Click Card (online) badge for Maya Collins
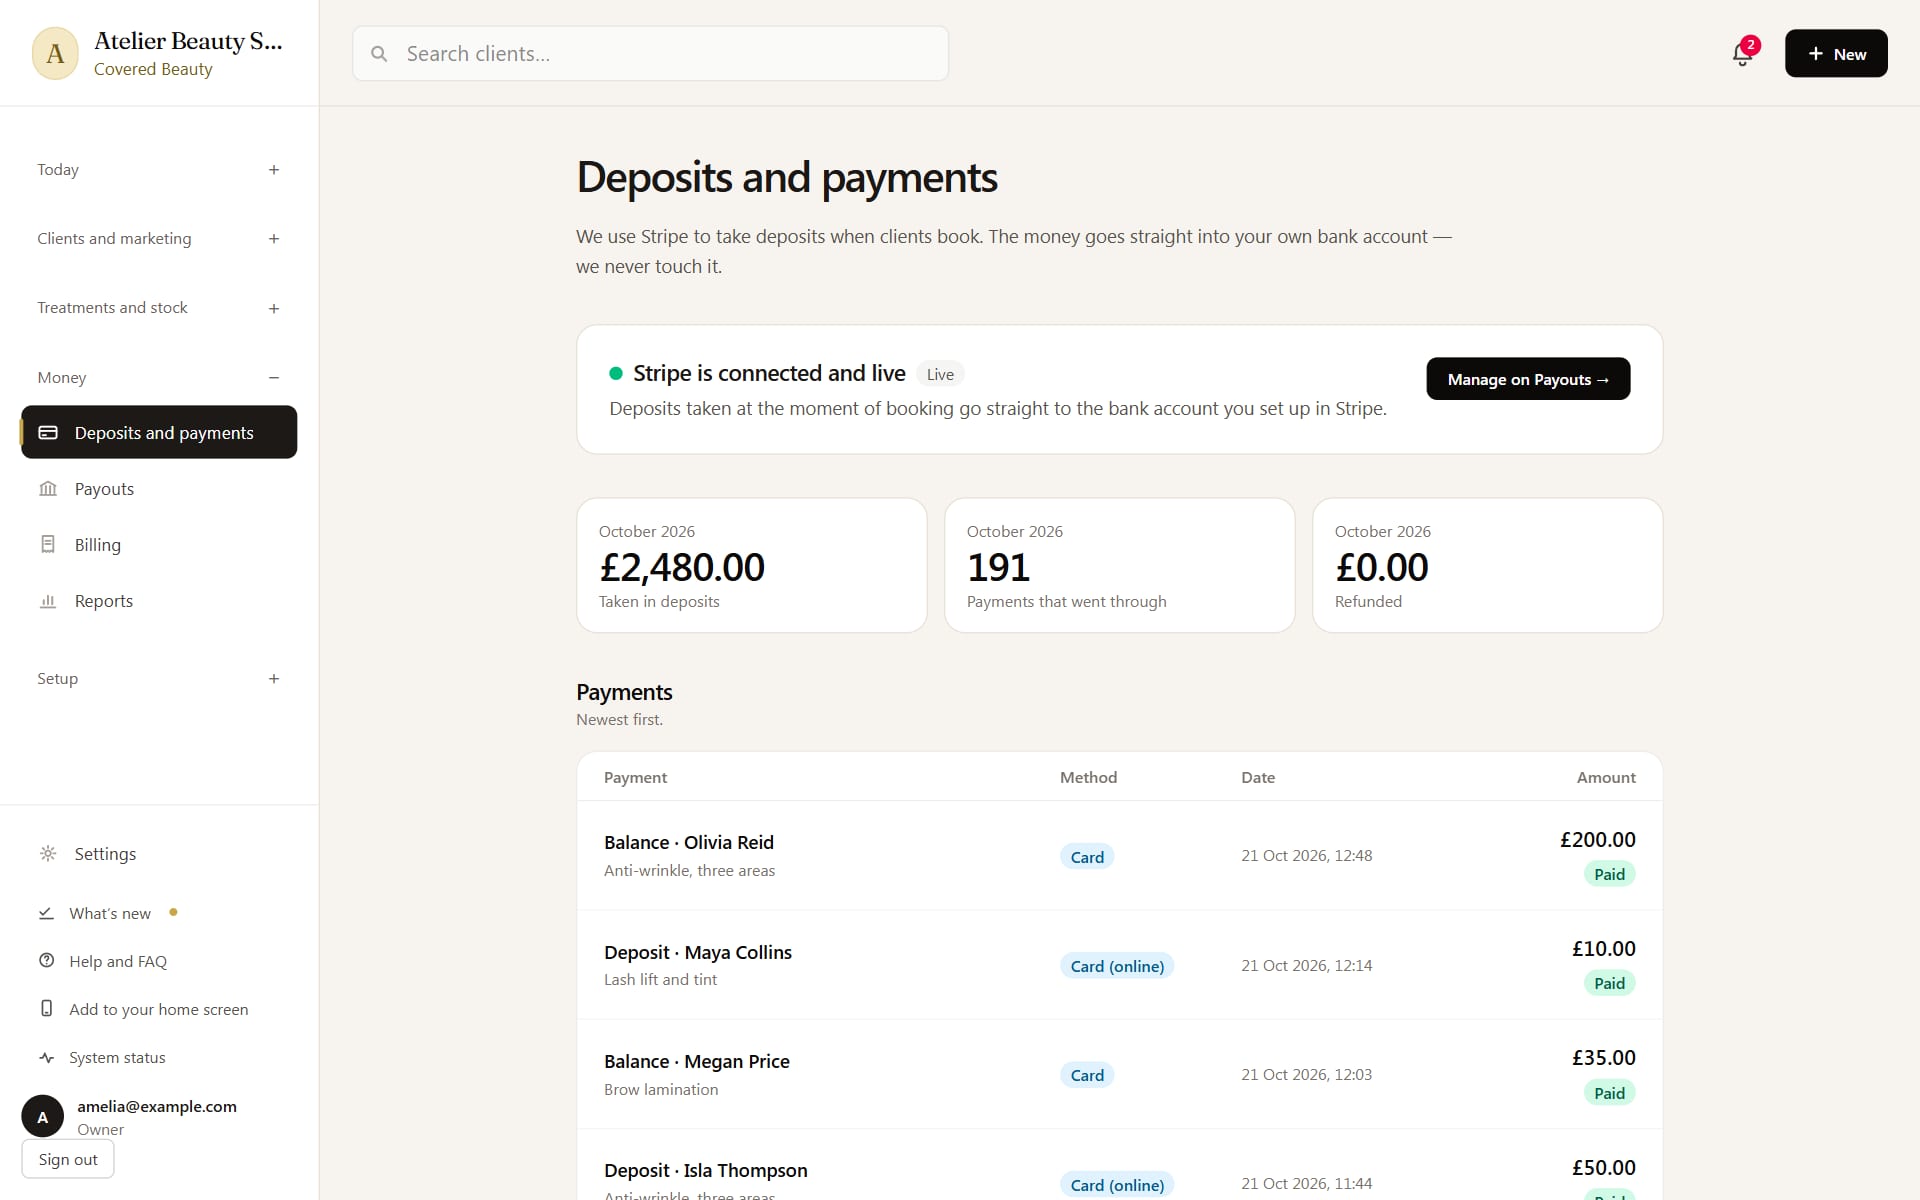 point(1117,966)
